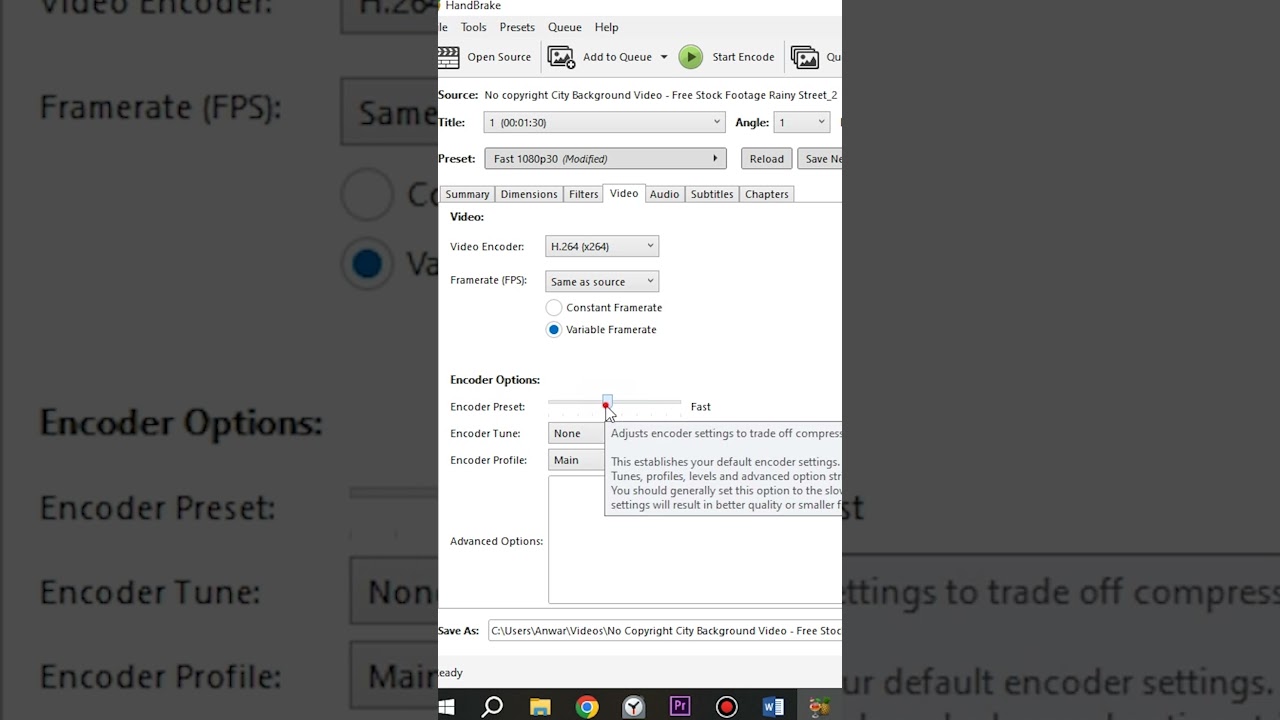Screen dimensions: 1280x720
Task: Click the source file name text
Action: pyautogui.click(x=660, y=95)
